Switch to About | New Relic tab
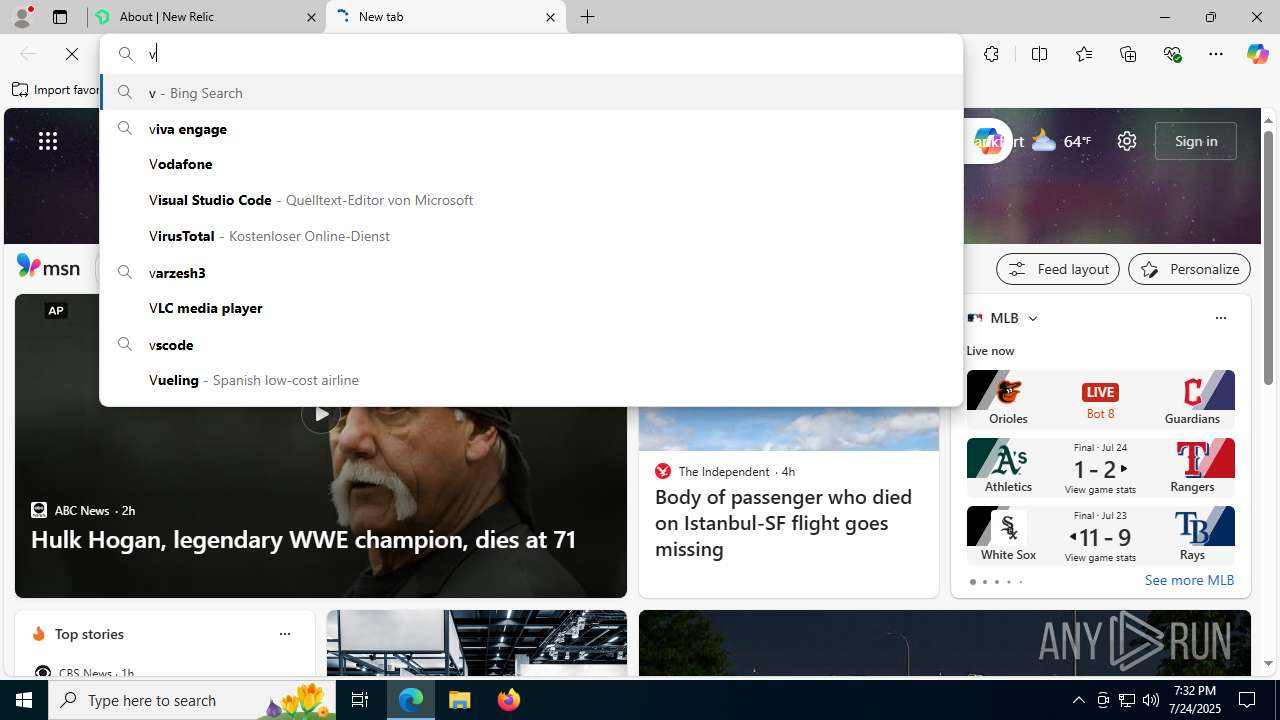Image resolution: width=1280 pixels, height=720 pixels. 206,17
